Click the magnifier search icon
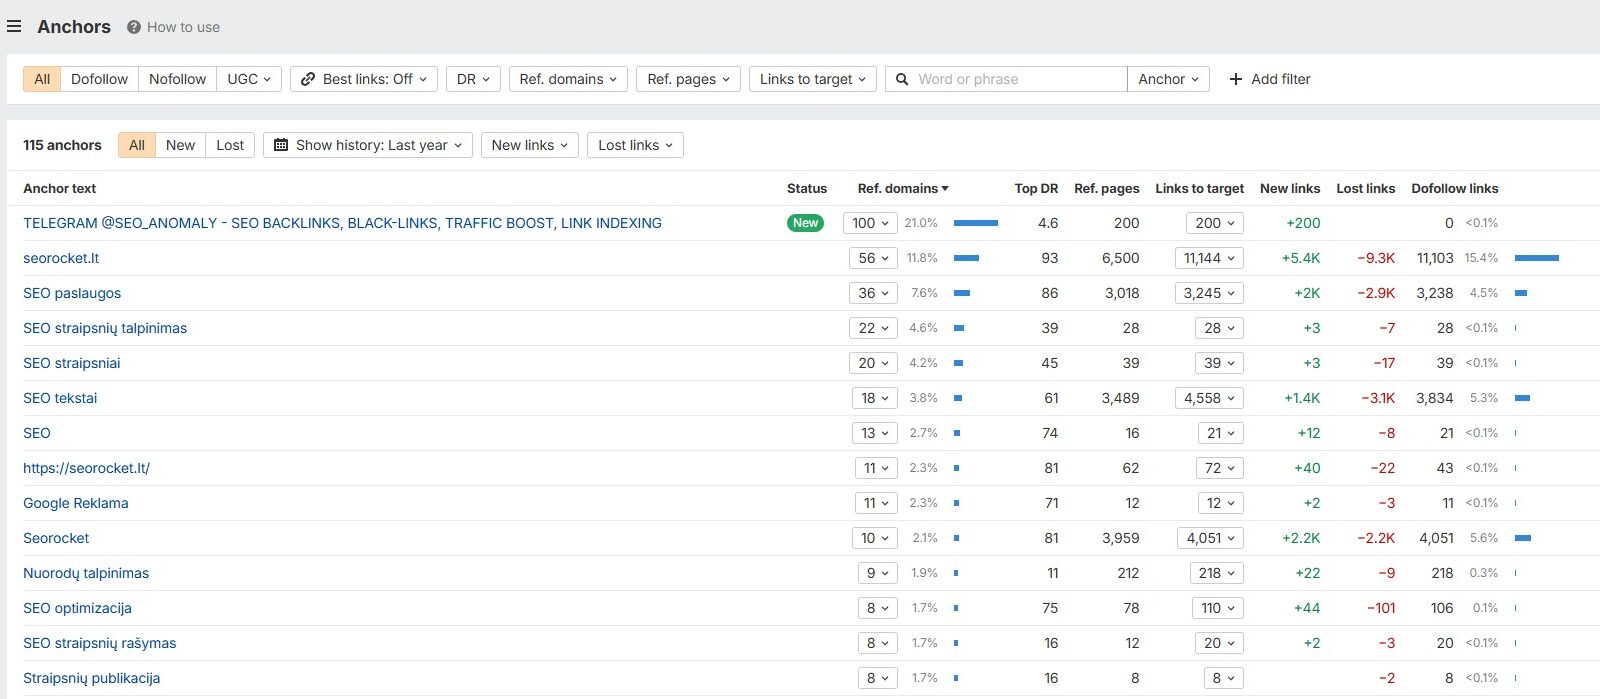Viewport: 1600px width, 699px height. 902,79
